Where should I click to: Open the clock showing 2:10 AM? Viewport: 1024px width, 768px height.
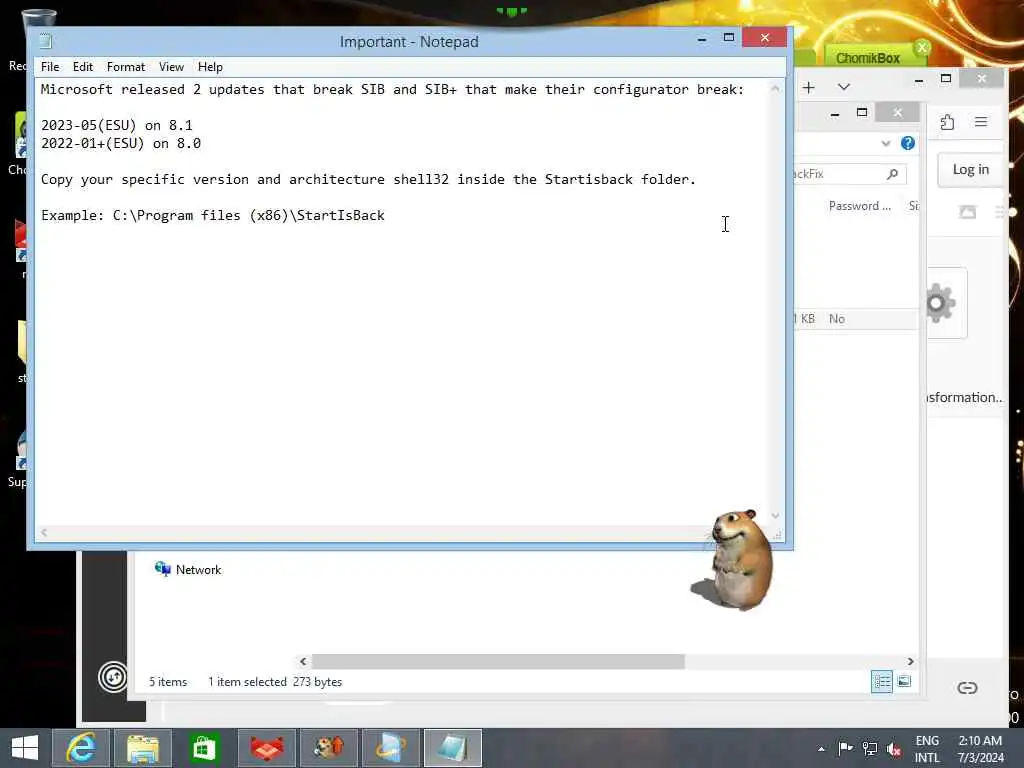[980, 749]
